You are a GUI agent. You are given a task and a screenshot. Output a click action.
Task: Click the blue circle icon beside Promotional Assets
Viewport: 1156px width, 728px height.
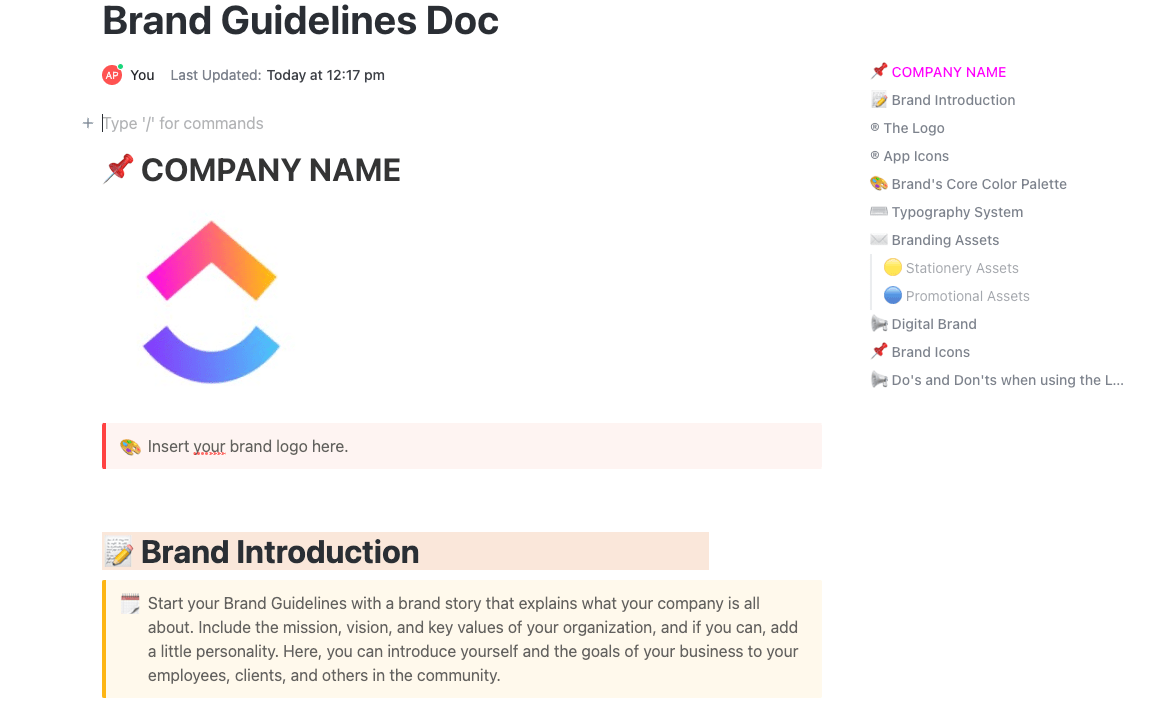[893, 296]
